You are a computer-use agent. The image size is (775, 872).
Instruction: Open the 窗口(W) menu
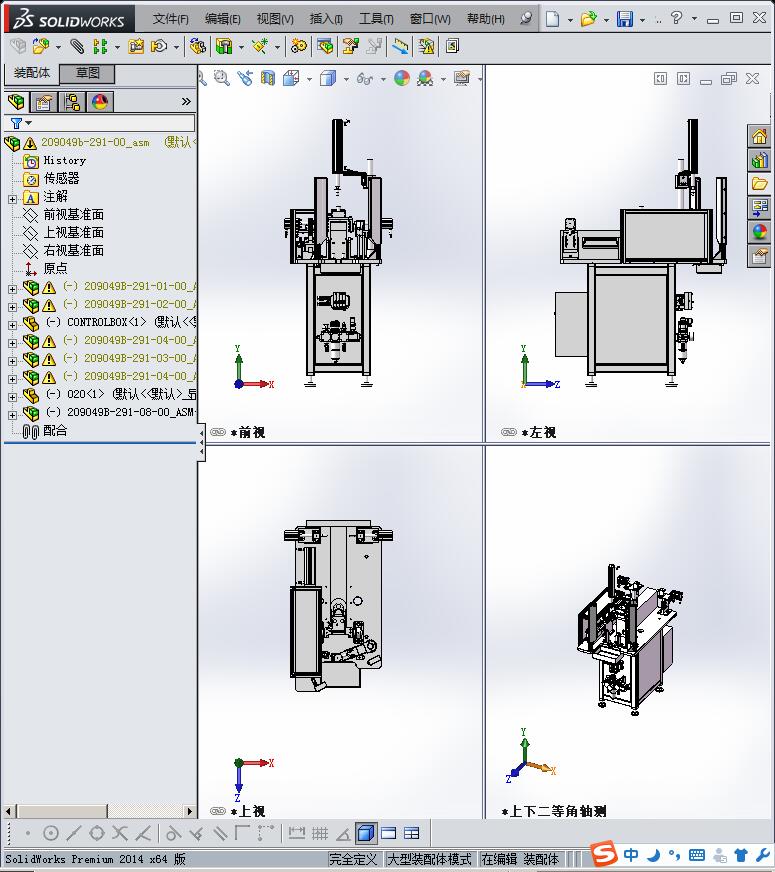coord(430,19)
